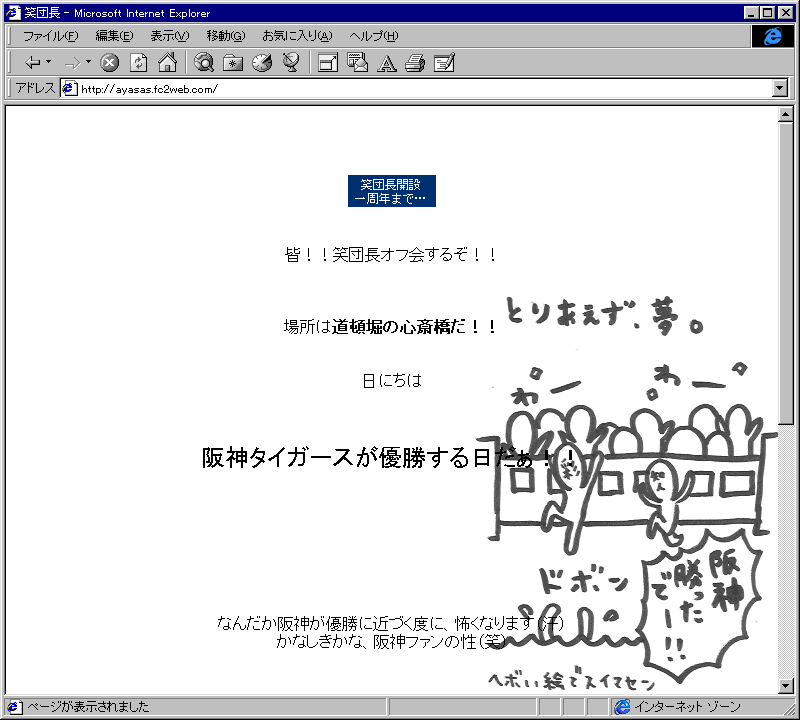Expand the address bar dropdown list
The width and height of the screenshot is (800, 720).
779,89
